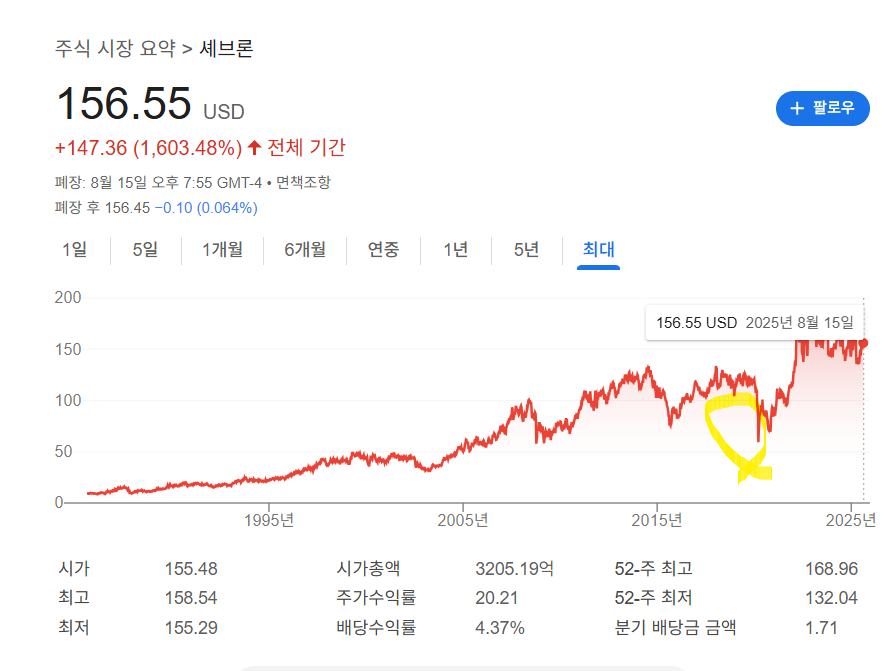
Task: Click the after-hours price 156.45
Action: point(127,208)
